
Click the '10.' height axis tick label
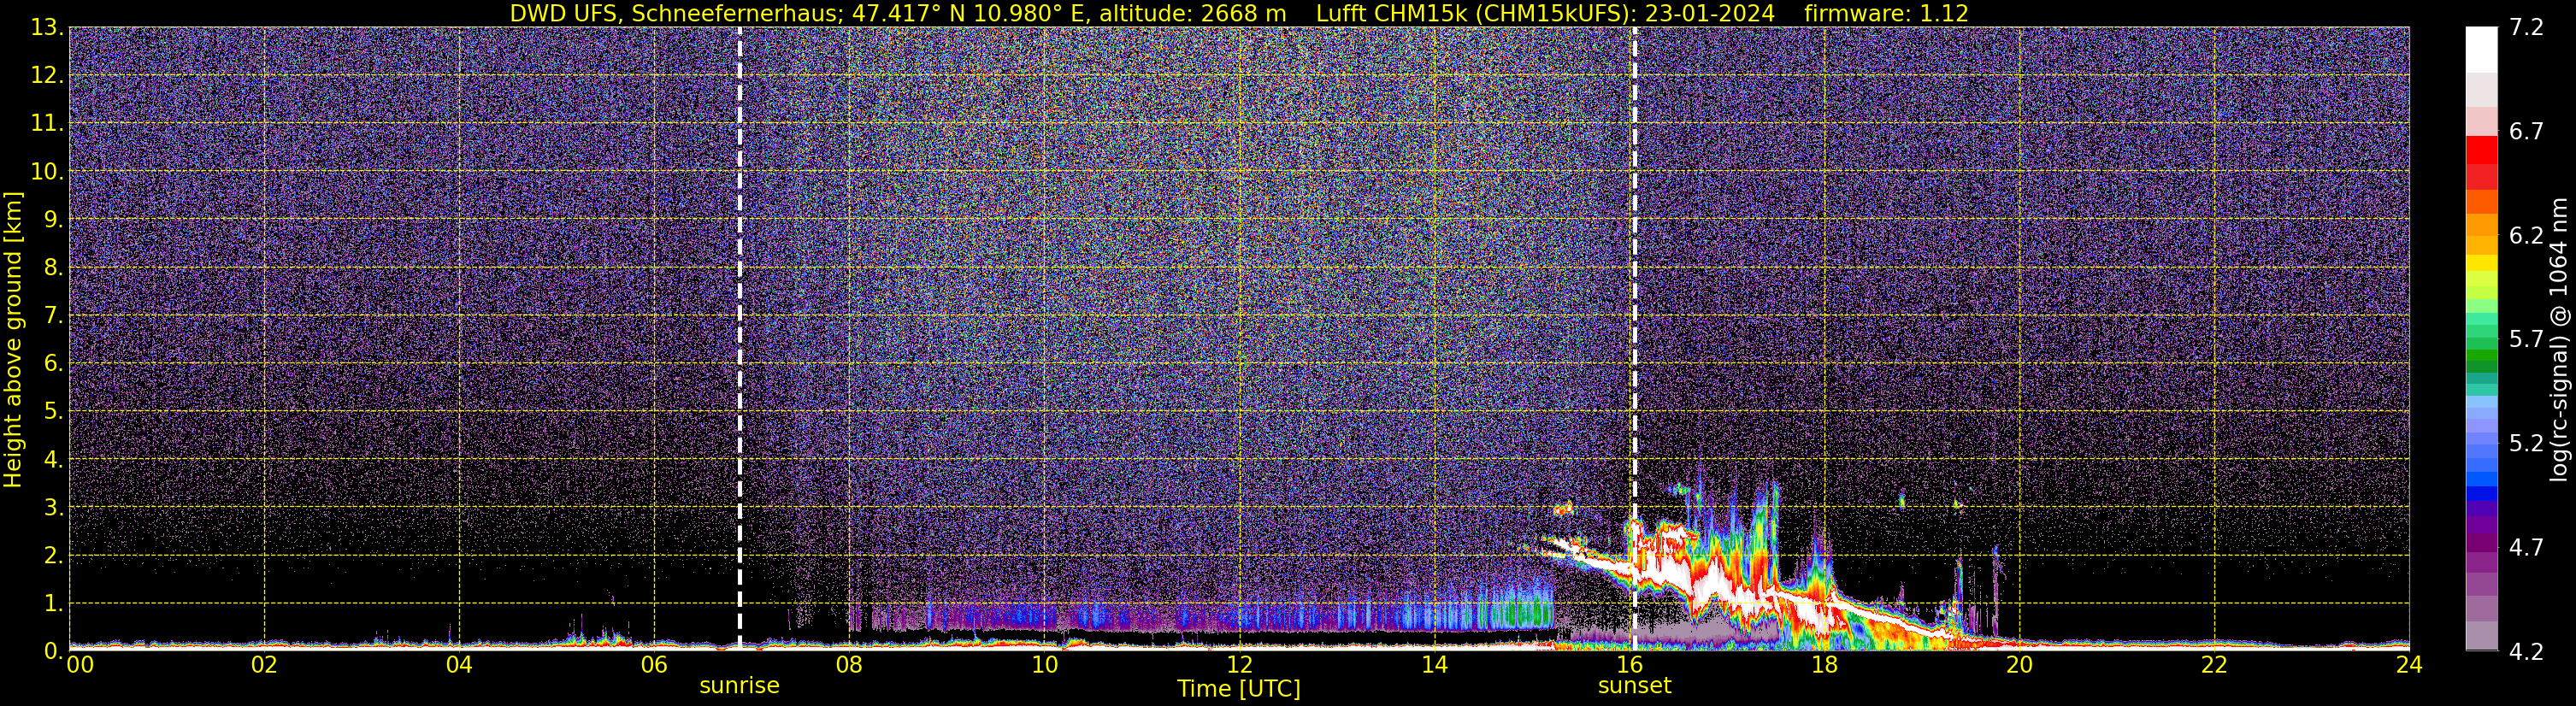pos(47,172)
